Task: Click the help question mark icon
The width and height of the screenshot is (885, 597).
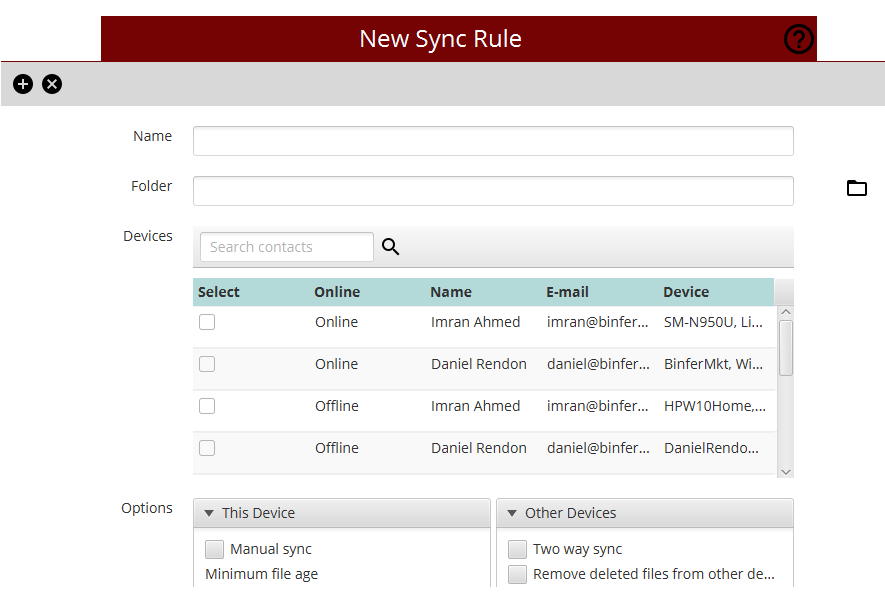Action: tap(799, 39)
